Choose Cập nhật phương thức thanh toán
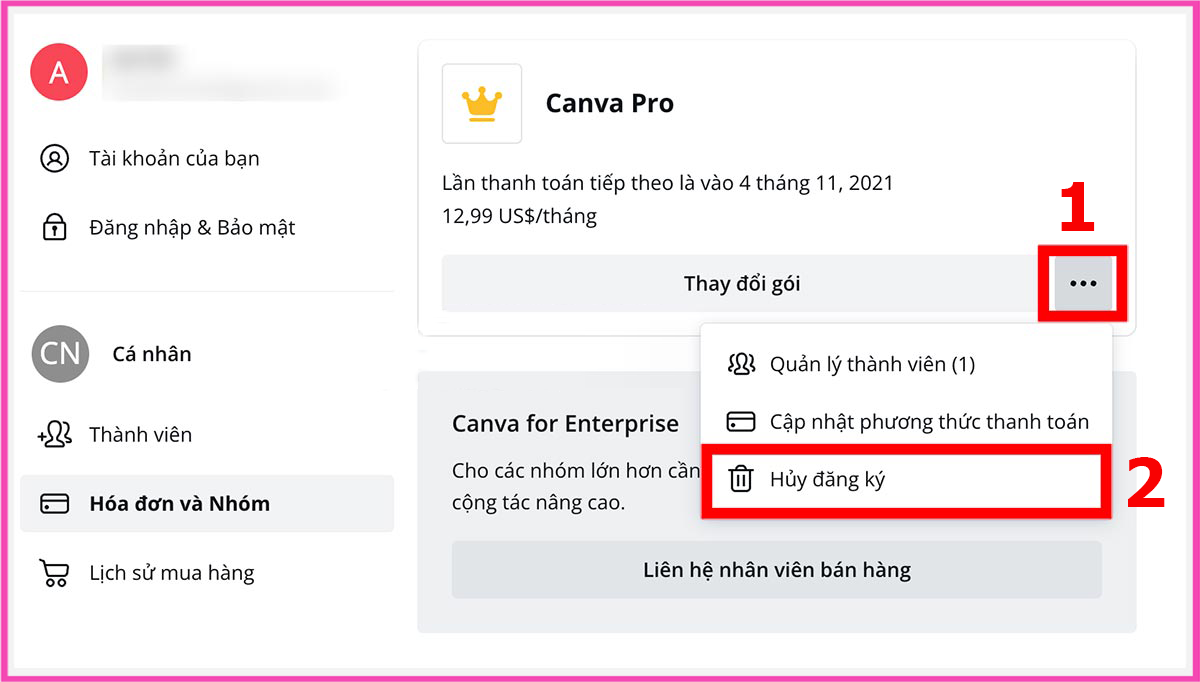 coord(928,422)
